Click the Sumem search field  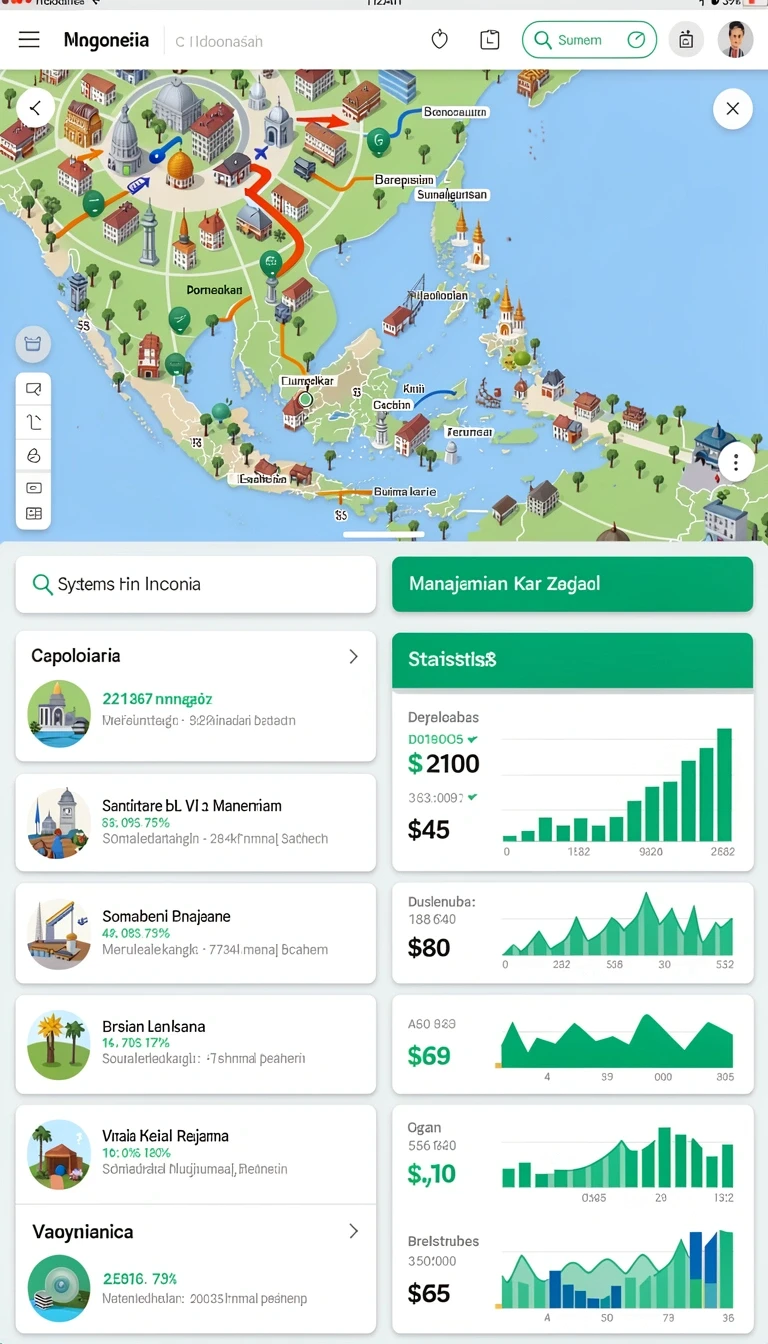tap(589, 40)
